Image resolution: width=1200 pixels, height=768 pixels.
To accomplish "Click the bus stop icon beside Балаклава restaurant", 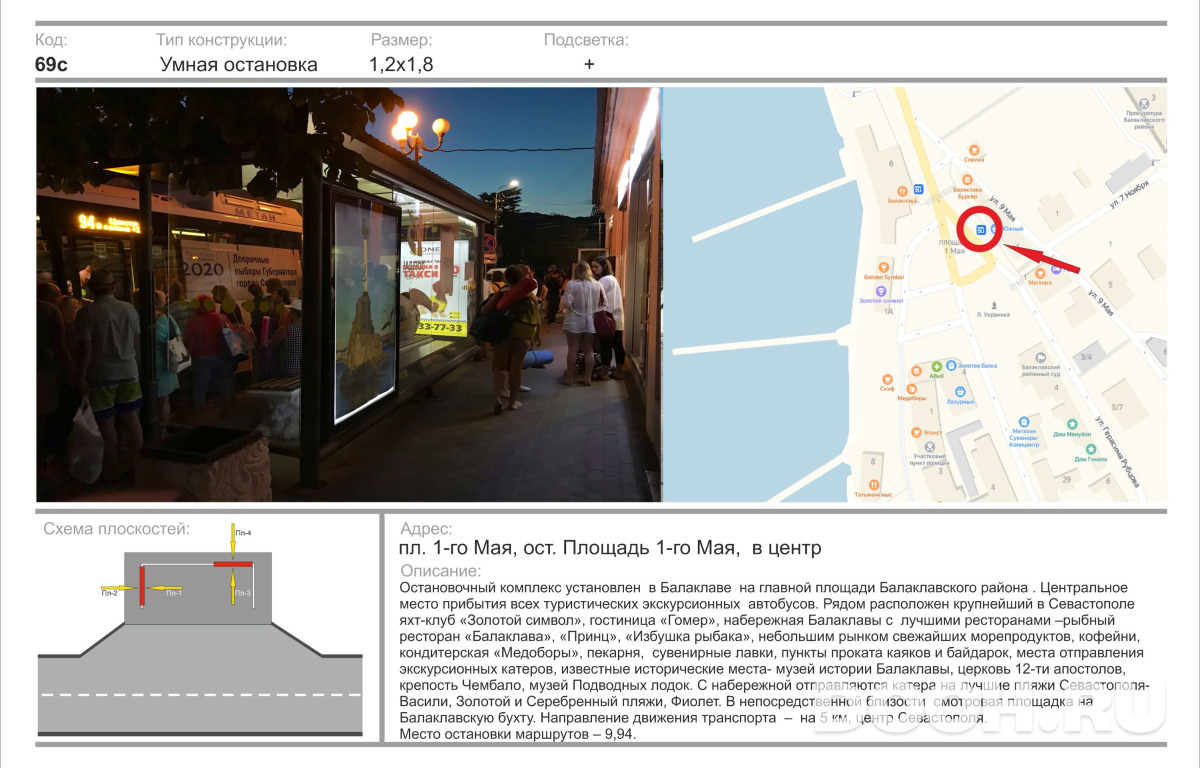I will click(918, 189).
